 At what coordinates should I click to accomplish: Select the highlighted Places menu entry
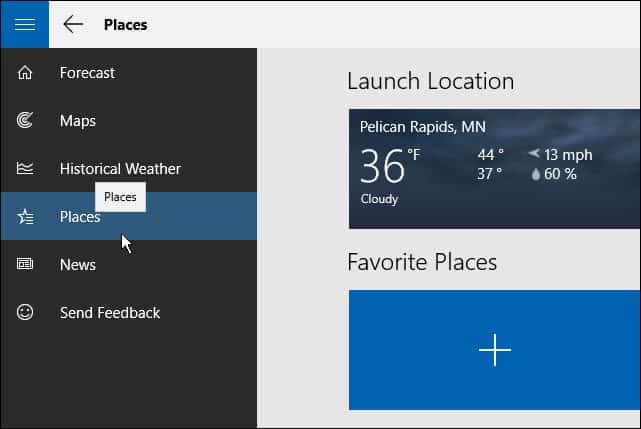tap(128, 216)
